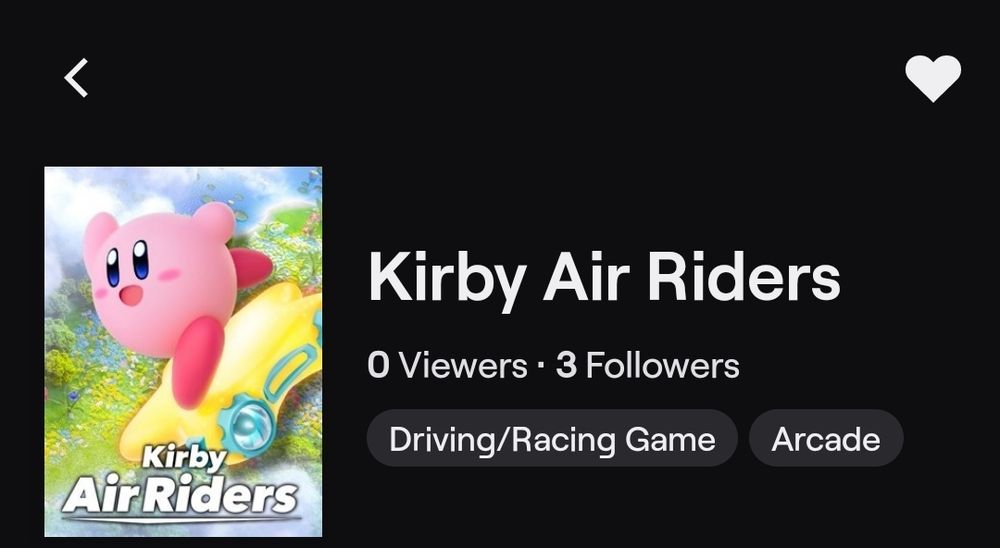Viewport: 1000px width, 548px height.
Task: Click the teal gem on the Warp Star
Action: coord(249,424)
